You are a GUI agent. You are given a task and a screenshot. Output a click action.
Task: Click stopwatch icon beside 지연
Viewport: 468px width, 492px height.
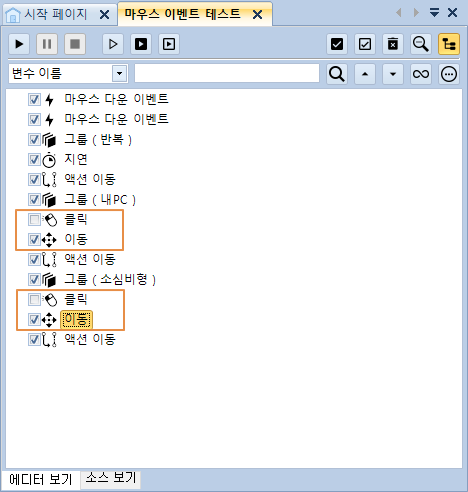[x=49, y=160]
